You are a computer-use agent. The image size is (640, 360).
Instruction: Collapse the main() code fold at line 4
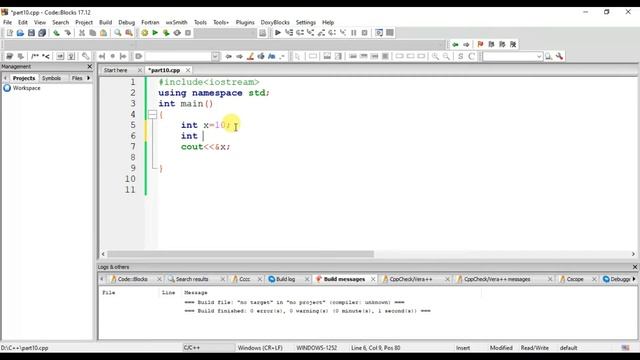click(x=152, y=115)
